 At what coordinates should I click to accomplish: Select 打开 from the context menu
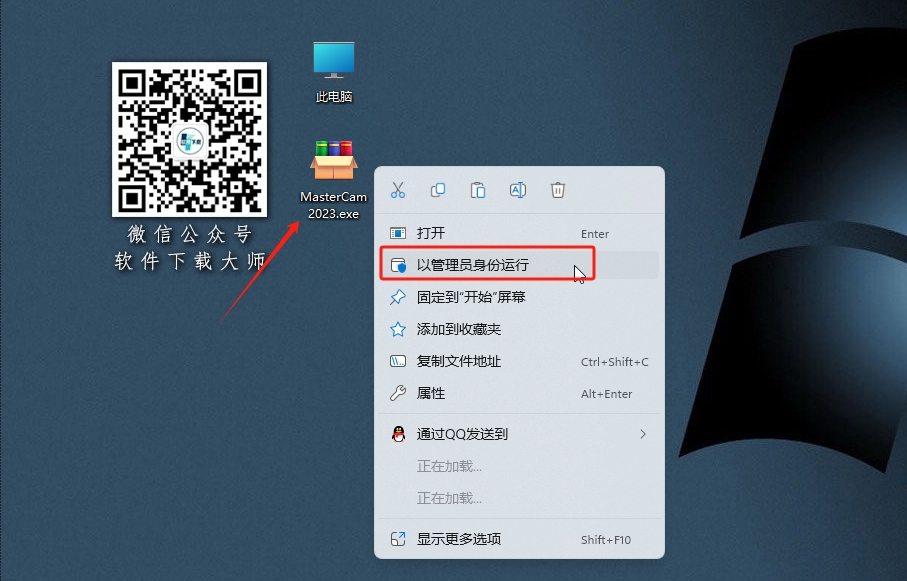pyautogui.click(x=431, y=232)
